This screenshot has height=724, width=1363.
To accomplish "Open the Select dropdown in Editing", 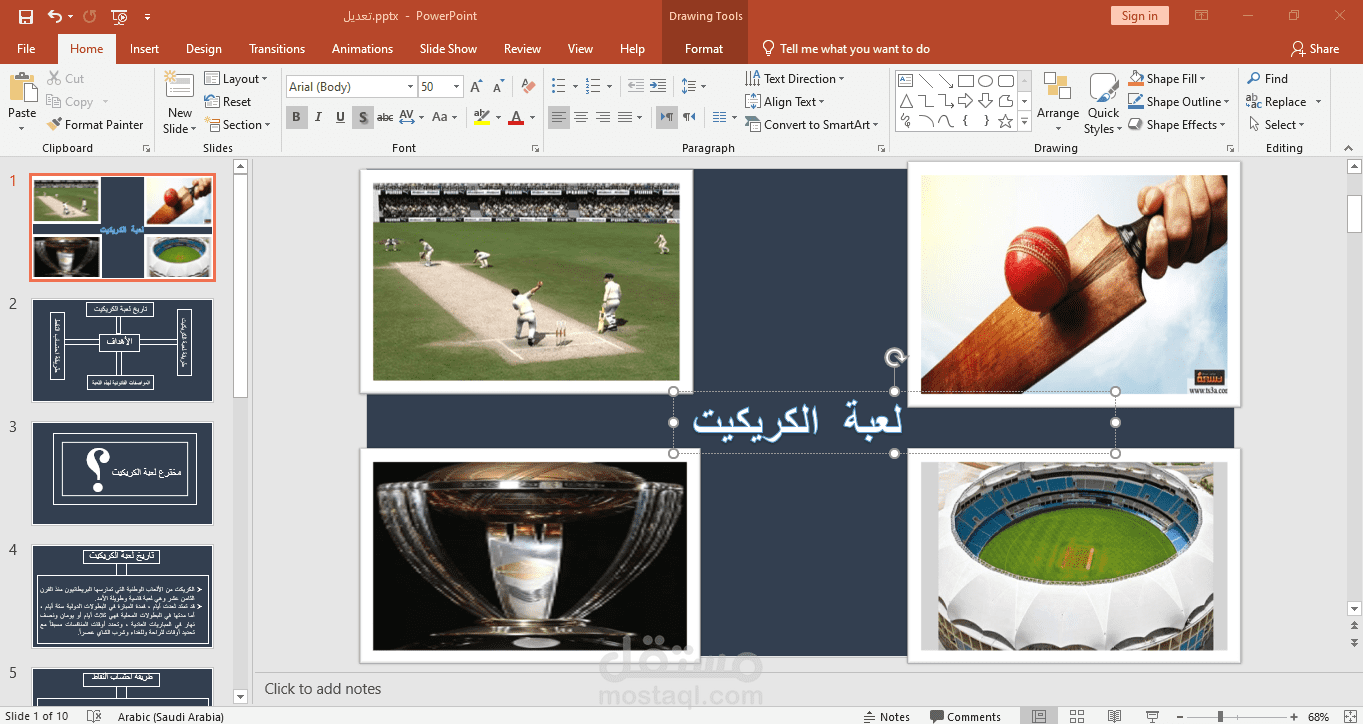I will tap(1275, 125).
